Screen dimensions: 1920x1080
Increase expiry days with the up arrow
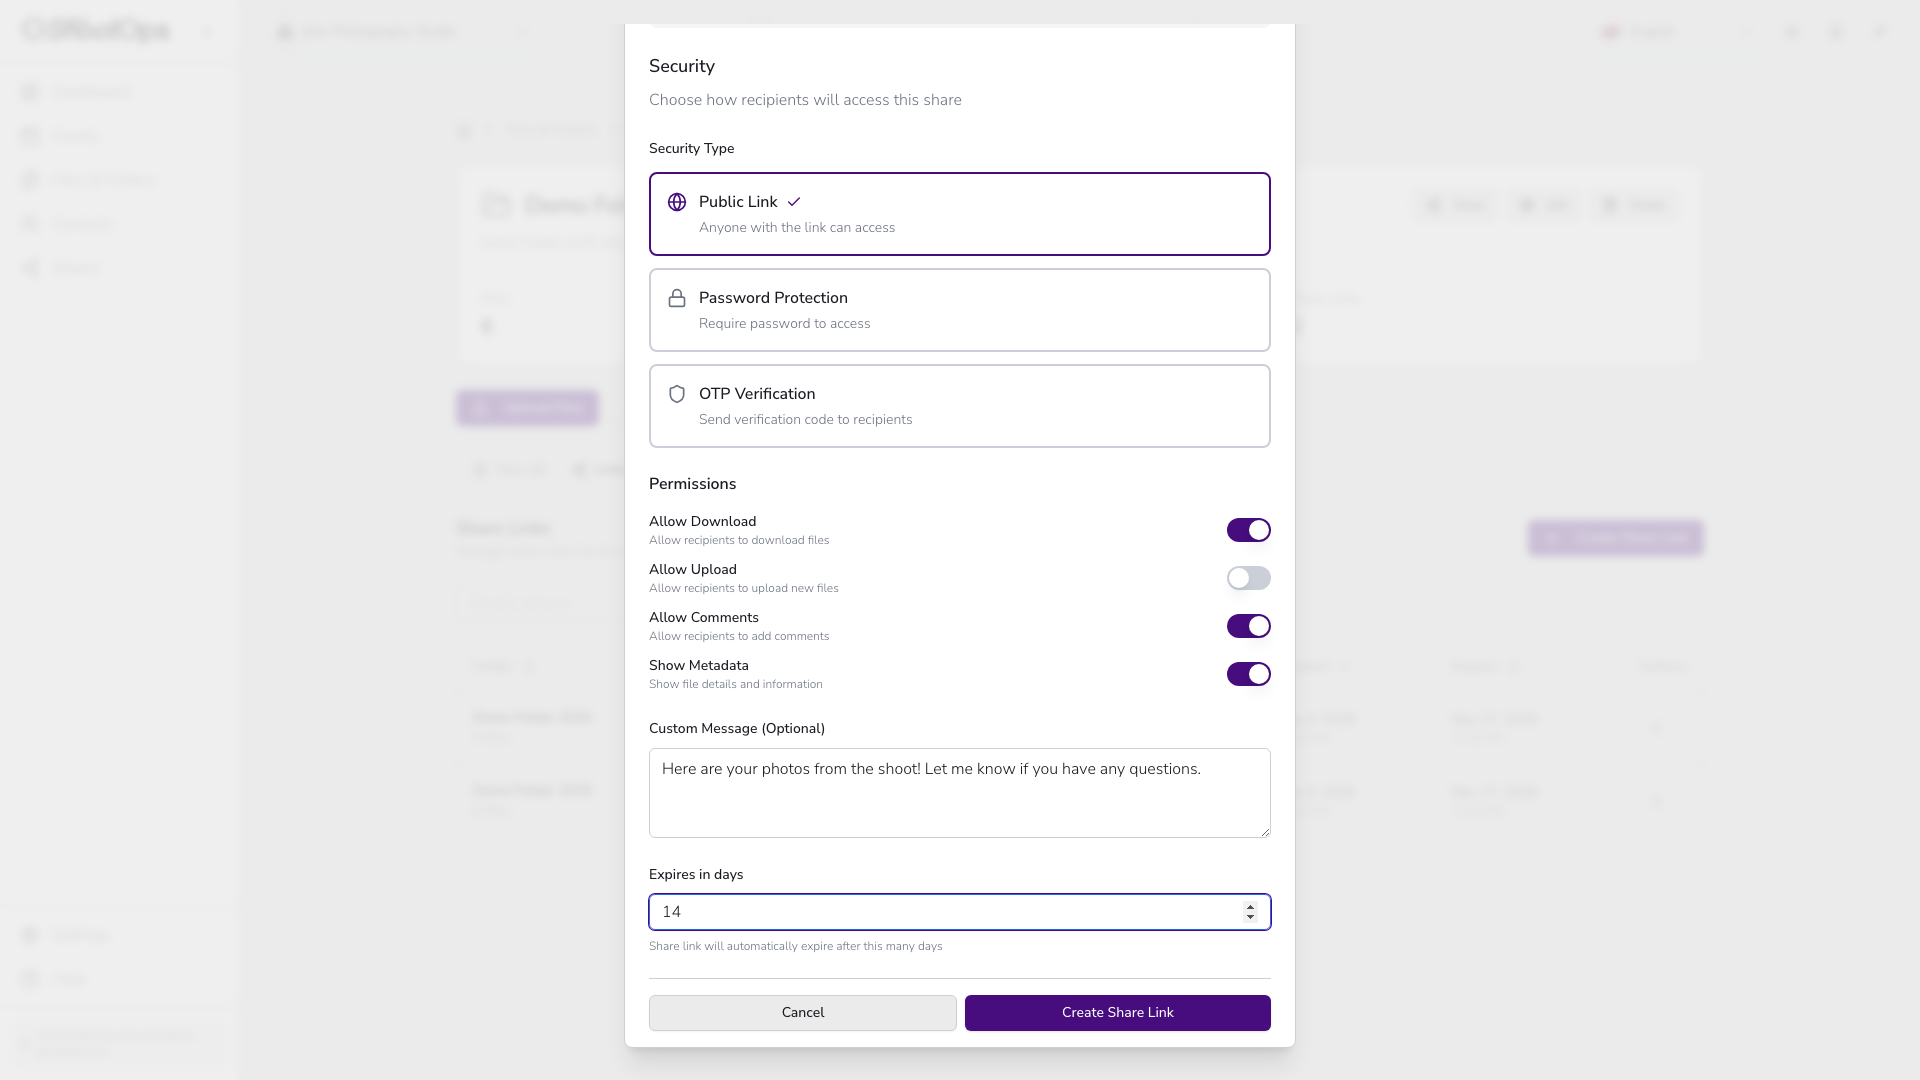(1250, 906)
